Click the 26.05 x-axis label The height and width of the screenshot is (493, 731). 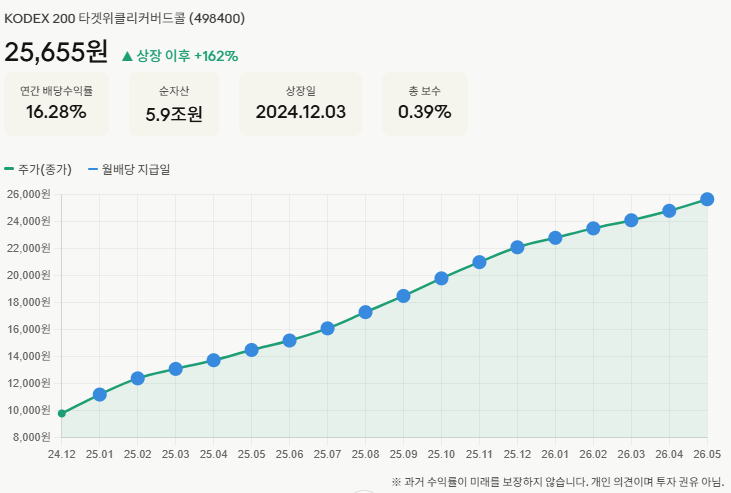707,454
